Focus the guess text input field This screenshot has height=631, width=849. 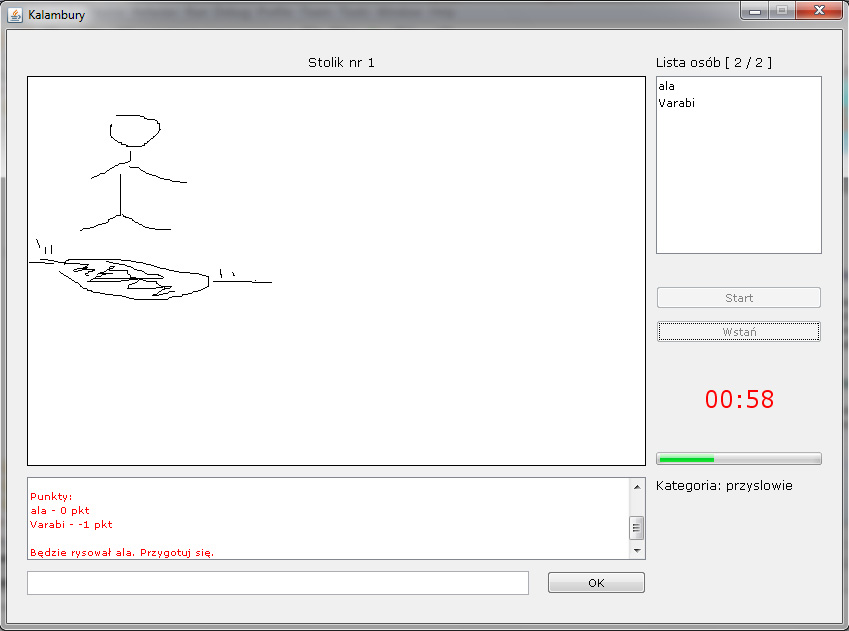click(x=277, y=583)
